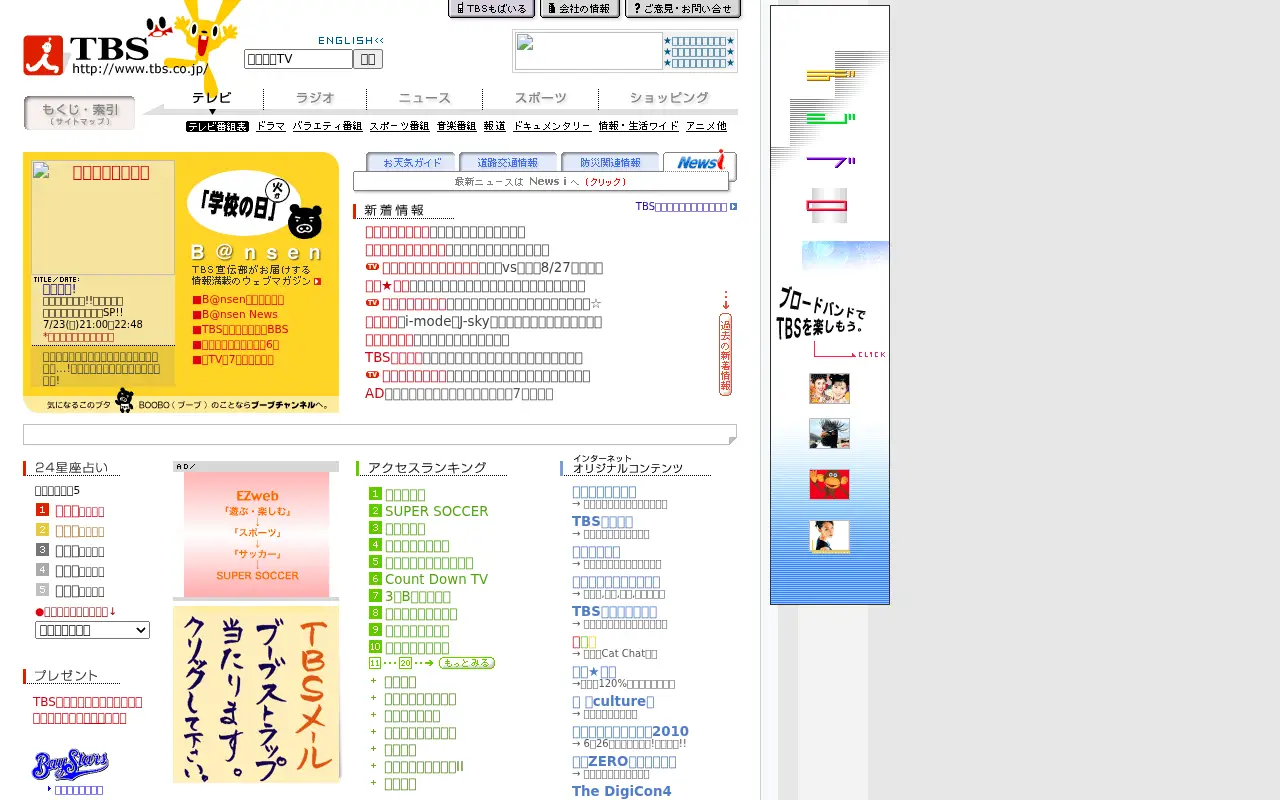Open the horoscope selection dropdown
This screenshot has height=800, width=1280.
92,630
